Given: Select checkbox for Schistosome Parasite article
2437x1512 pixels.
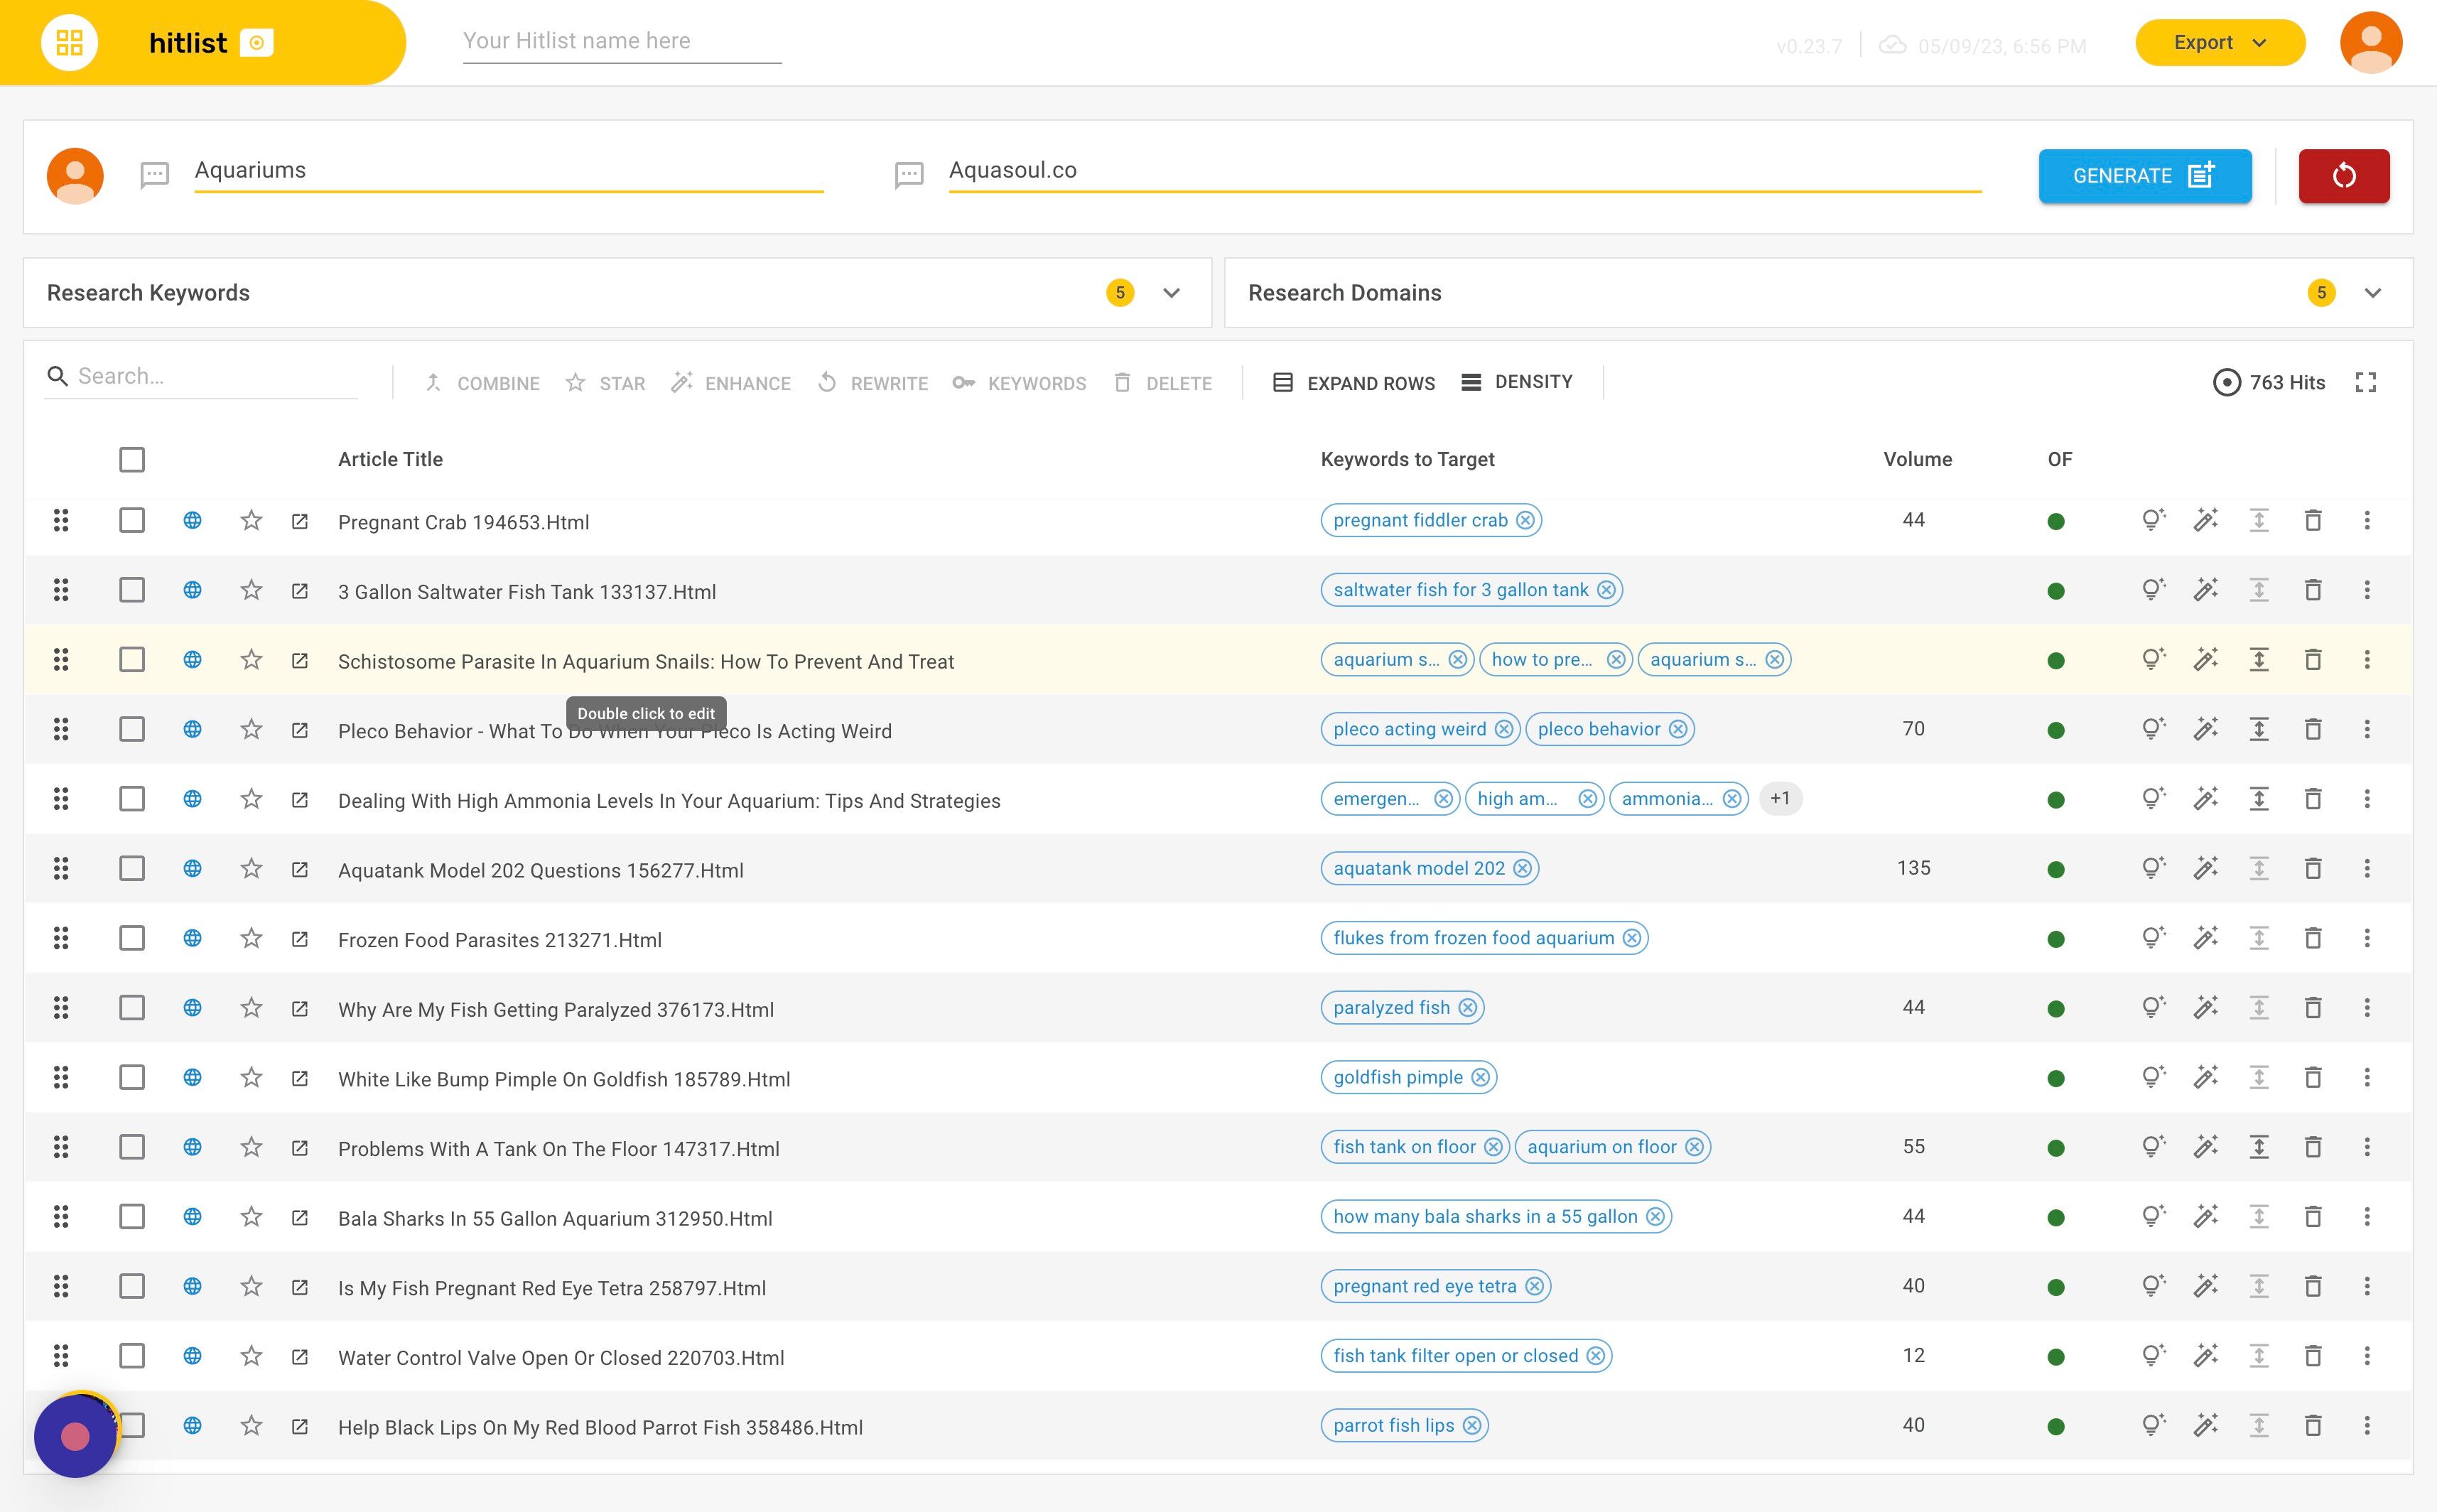Looking at the screenshot, I should click(131, 660).
